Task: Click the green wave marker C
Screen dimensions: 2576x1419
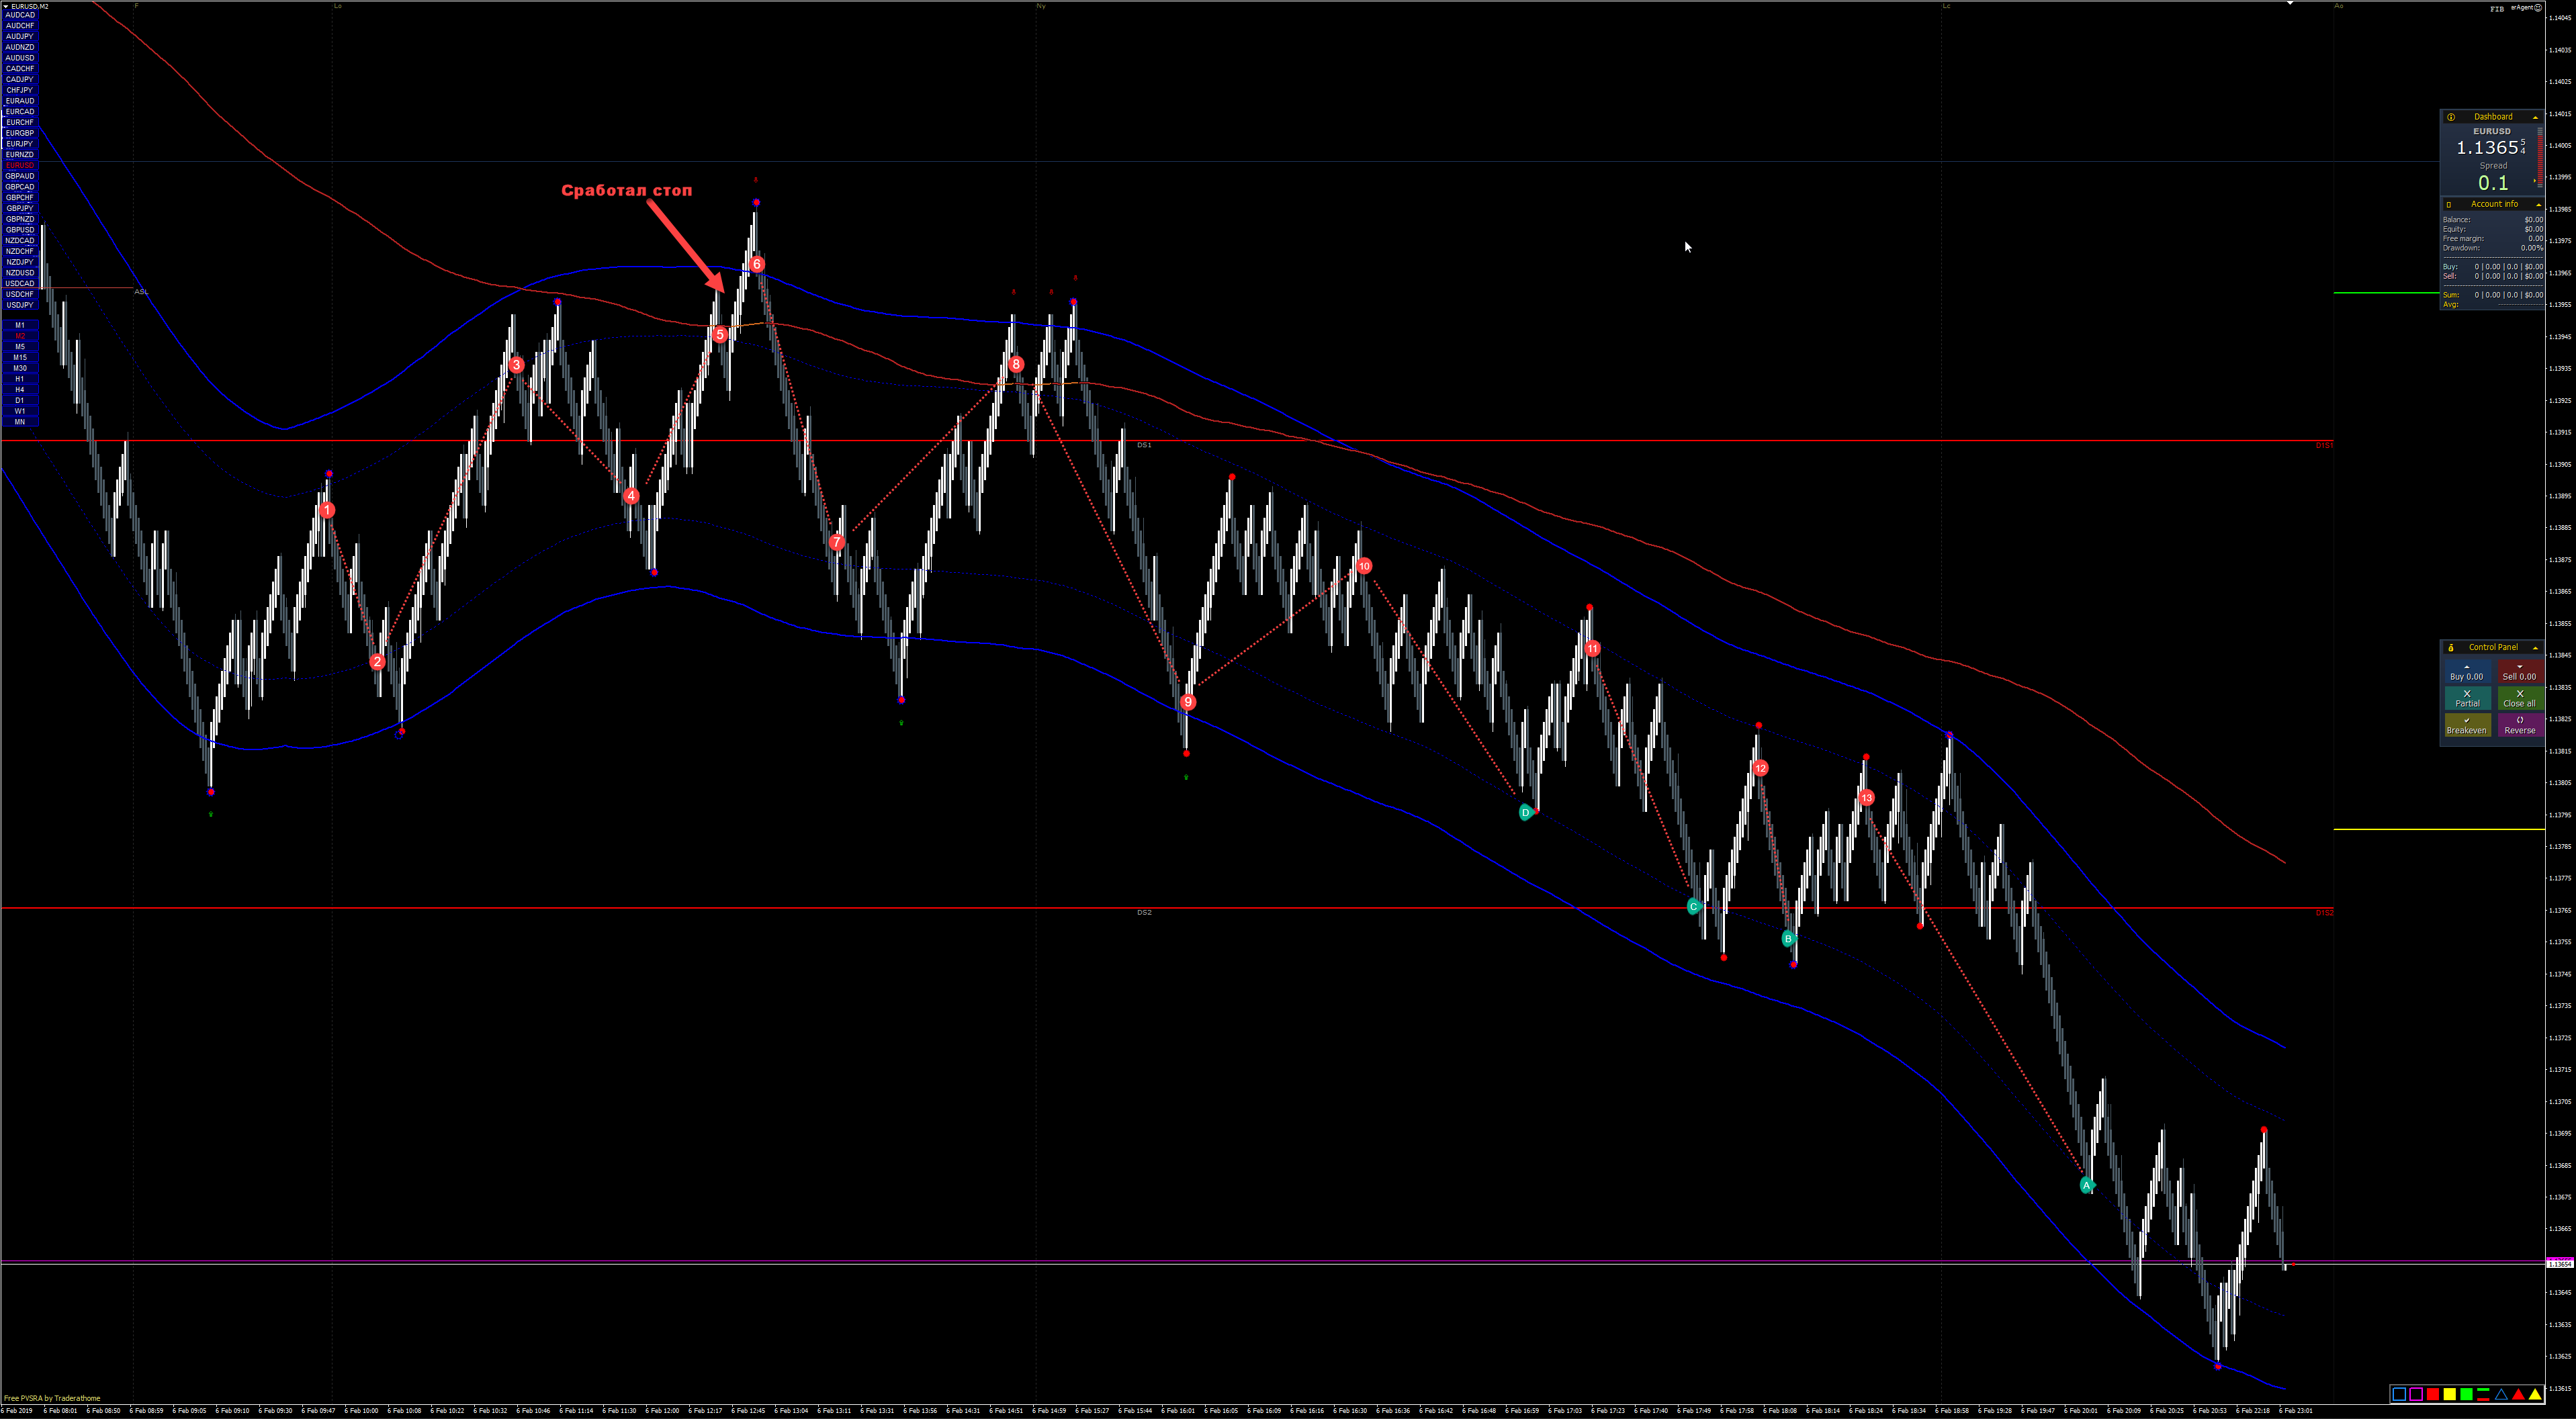Action: pos(1694,906)
